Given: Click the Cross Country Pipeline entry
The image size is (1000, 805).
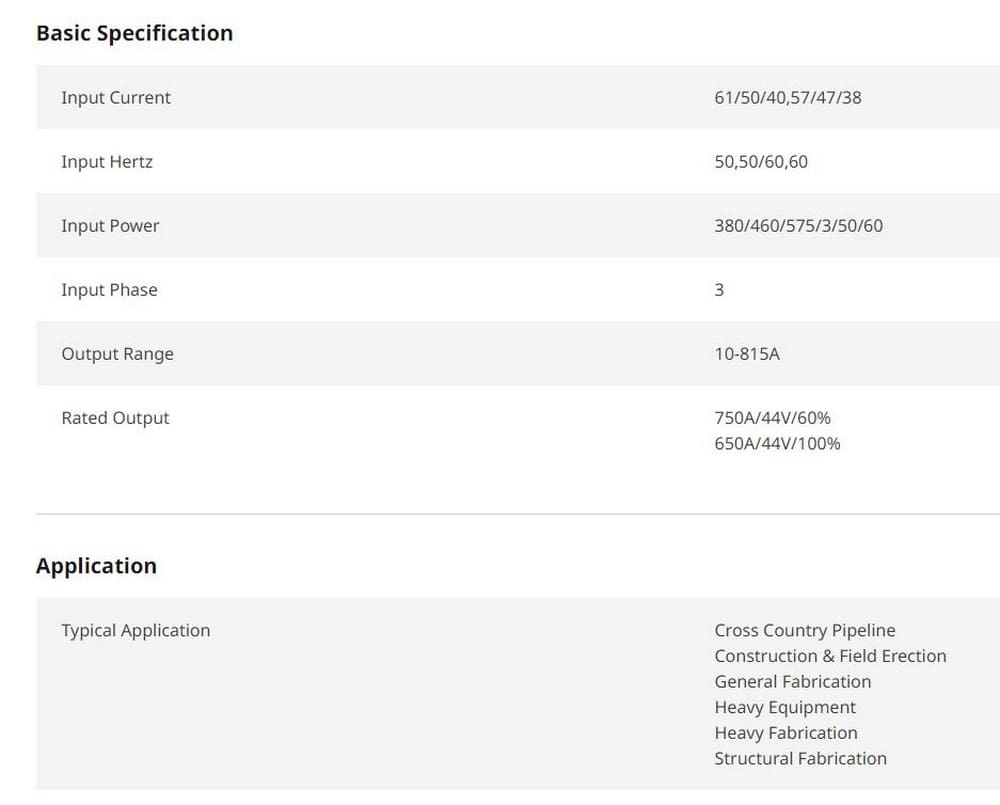Looking at the screenshot, I should [x=805, y=631].
